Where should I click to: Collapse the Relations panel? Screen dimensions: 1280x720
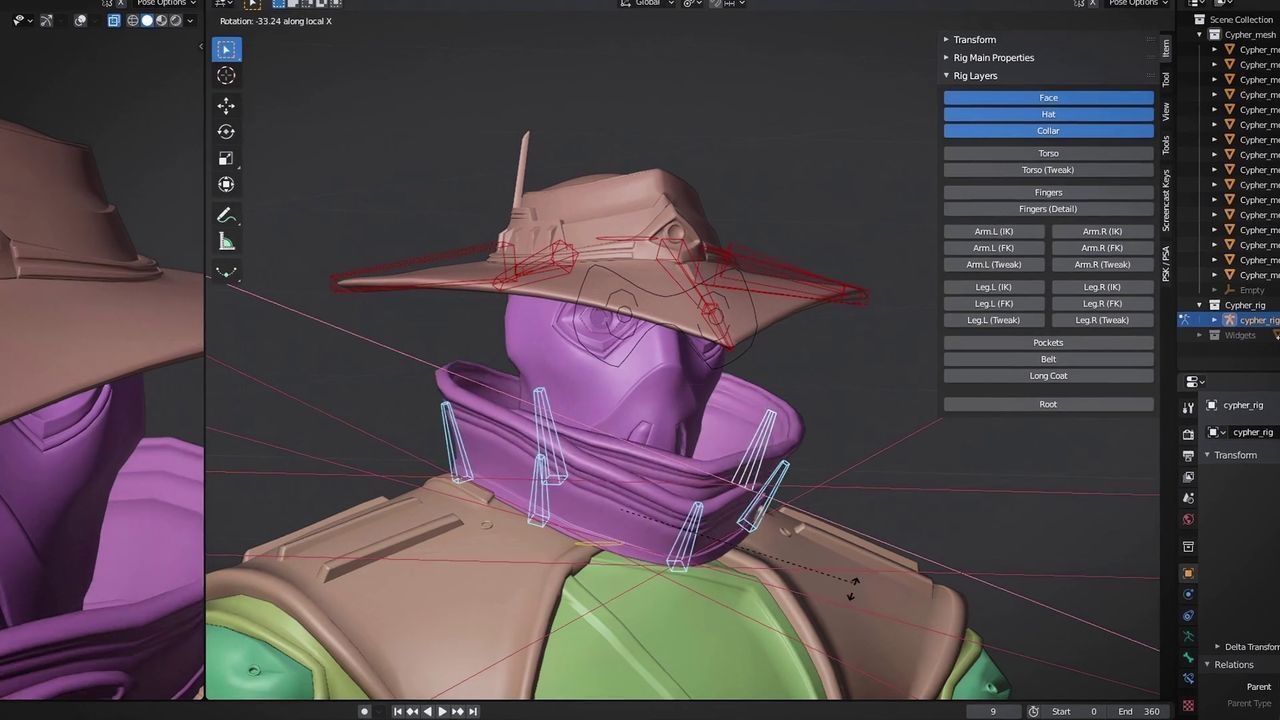click(x=1207, y=665)
